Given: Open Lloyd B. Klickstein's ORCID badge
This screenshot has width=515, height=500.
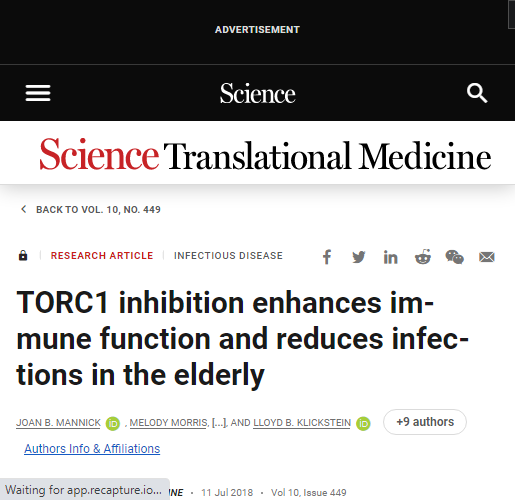Looking at the screenshot, I should [x=363, y=423].
